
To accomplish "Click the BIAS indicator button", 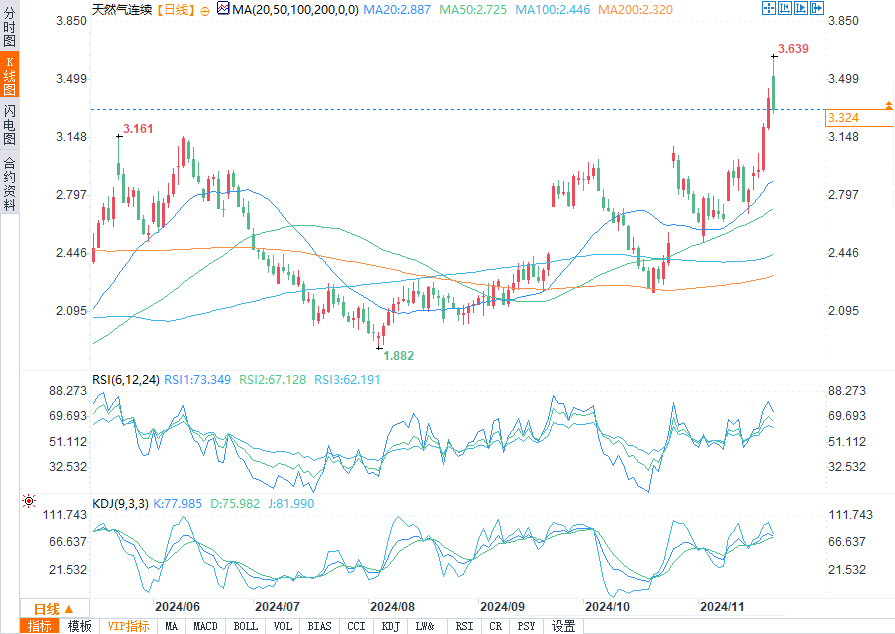I will point(319,626).
